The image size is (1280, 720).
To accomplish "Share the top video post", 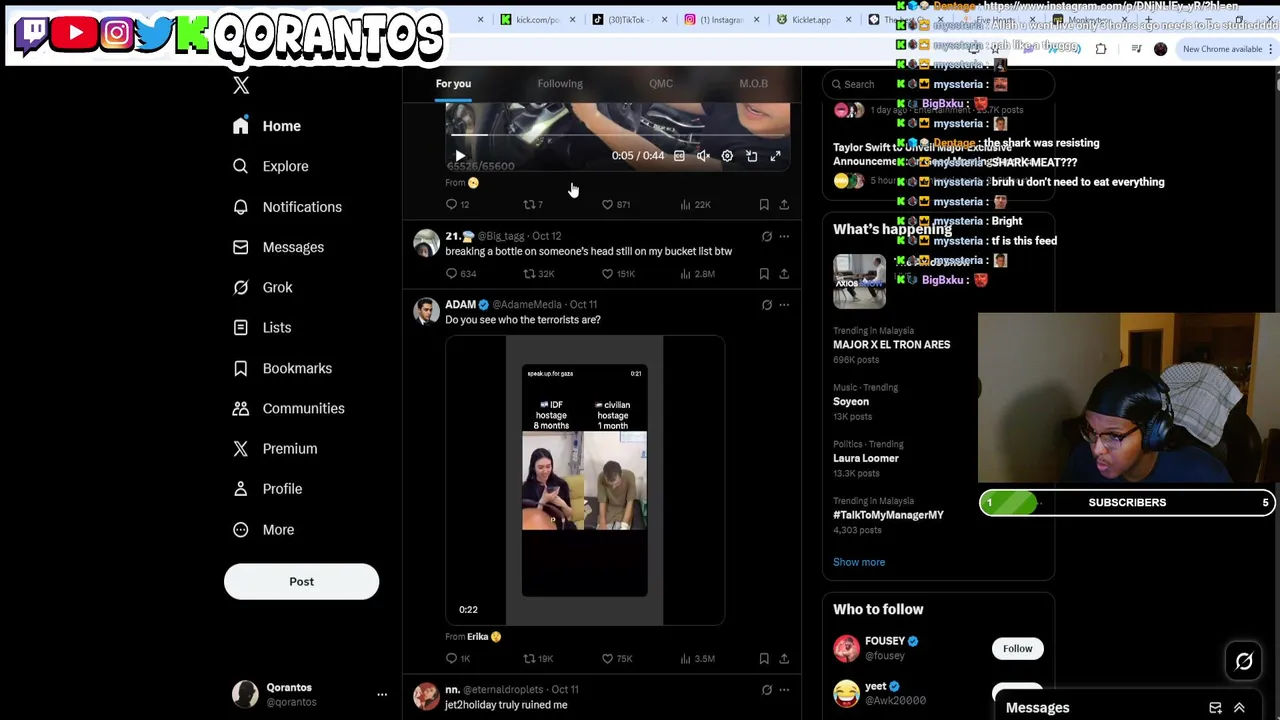I will pos(784,204).
